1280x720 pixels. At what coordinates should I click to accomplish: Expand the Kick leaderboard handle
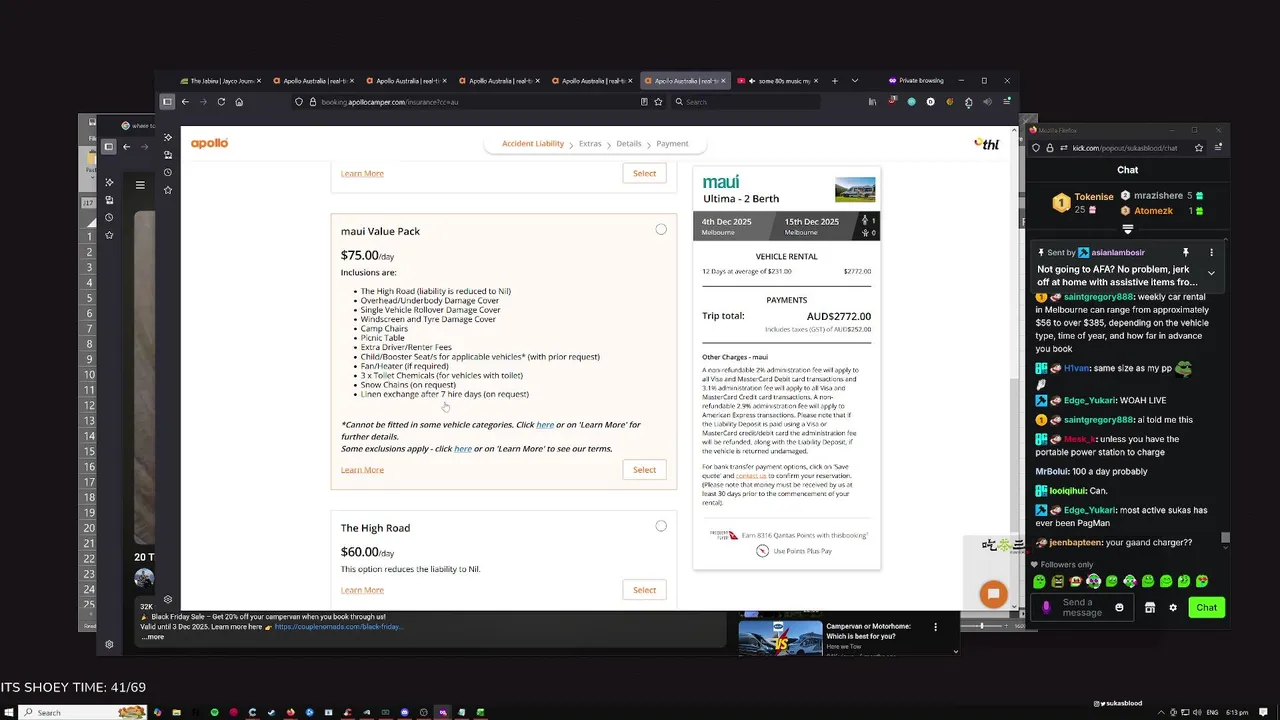[1127, 229]
